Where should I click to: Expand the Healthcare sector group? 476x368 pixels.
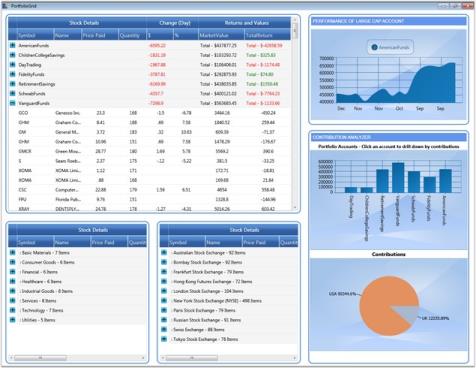(x=13, y=282)
